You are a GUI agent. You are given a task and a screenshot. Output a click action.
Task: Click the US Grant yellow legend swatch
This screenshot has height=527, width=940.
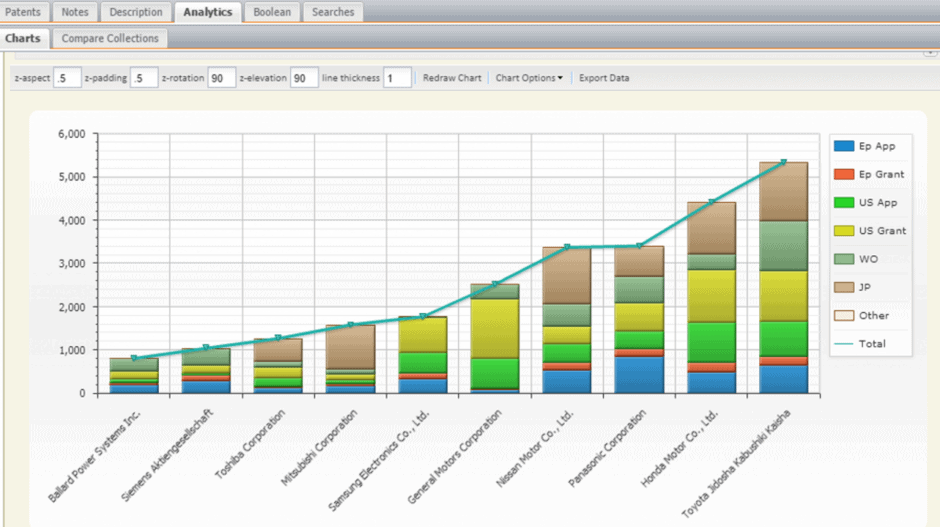coord(844,230)
